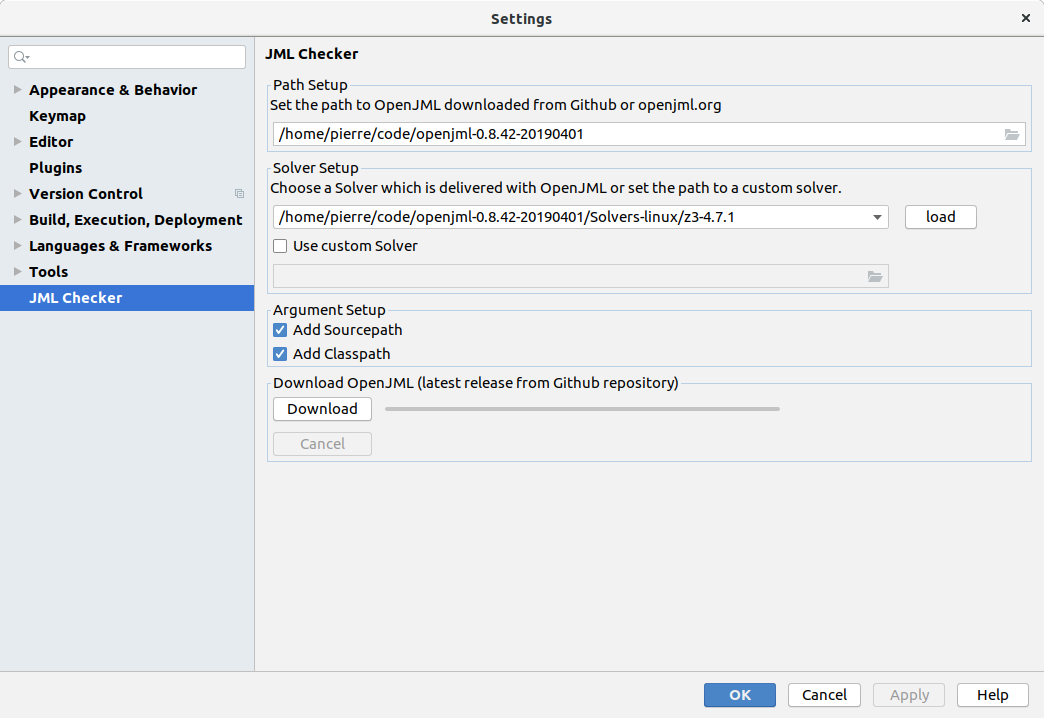Click the Download OpenJML button

[322, 409]
